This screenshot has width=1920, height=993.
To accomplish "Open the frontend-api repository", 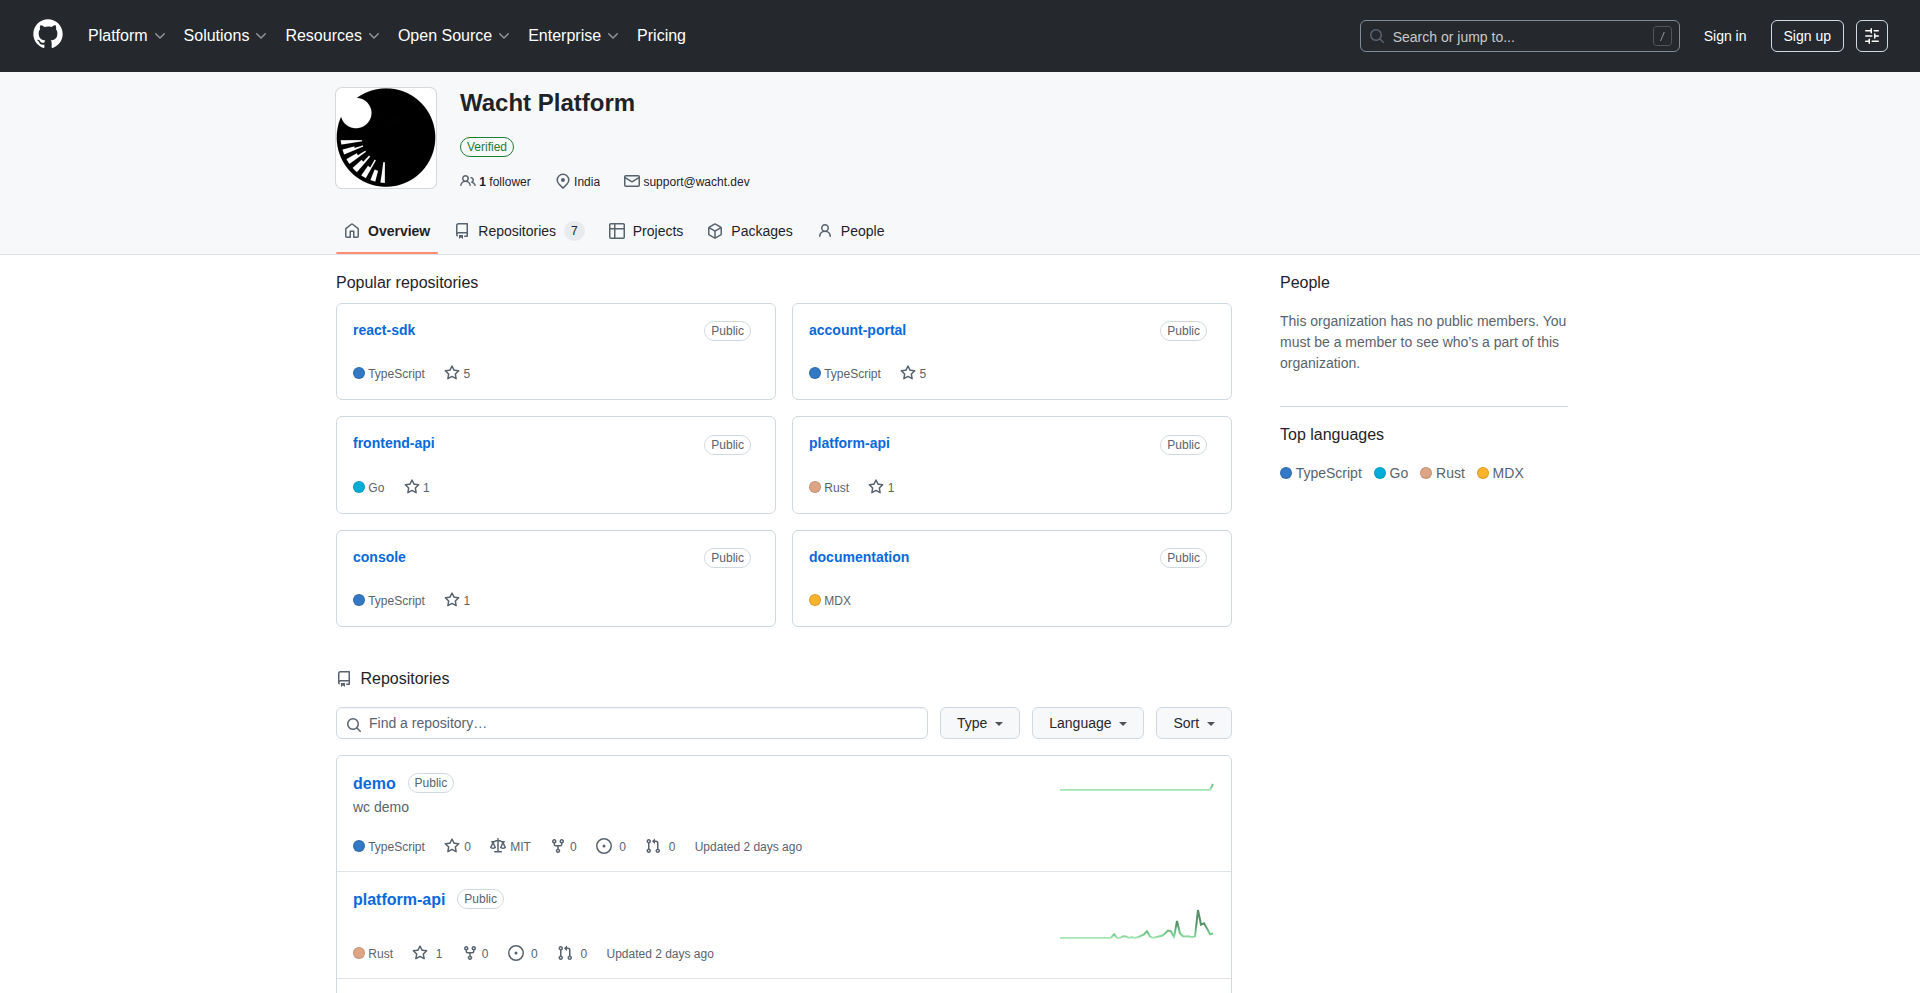I will (x=394, y=443).
